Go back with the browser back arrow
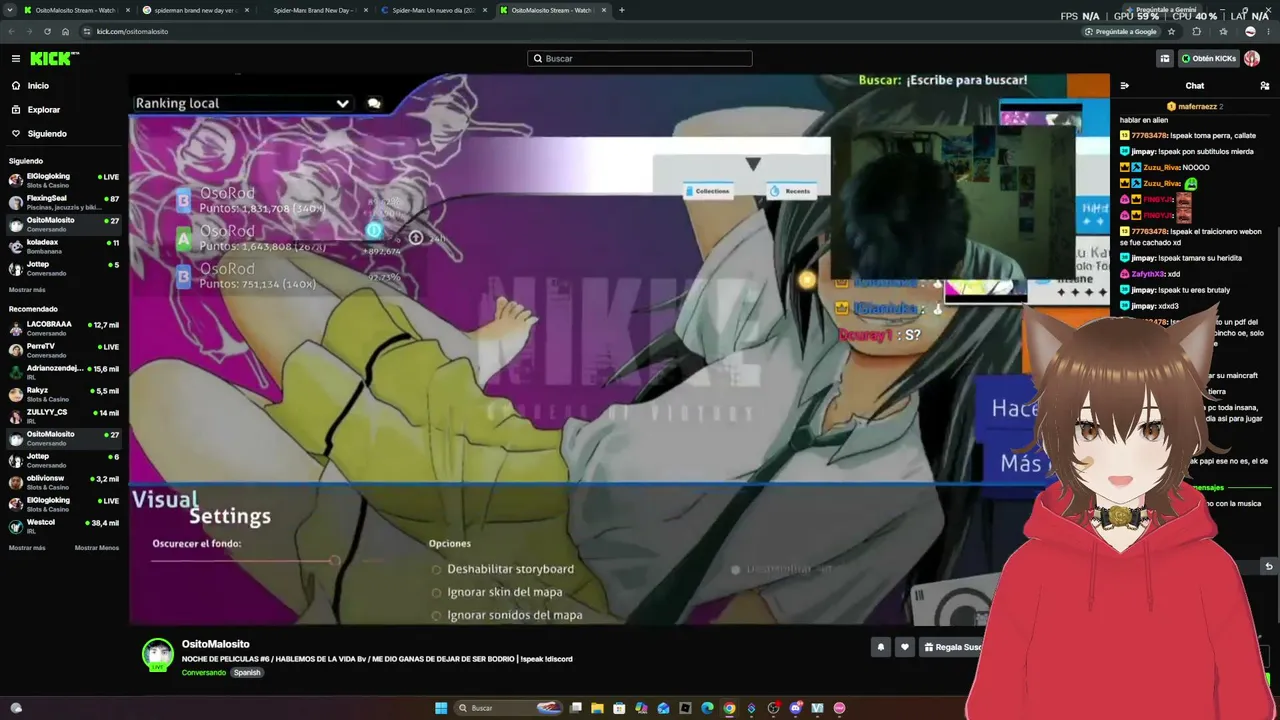Image resolution: width=1280 pixels, height=720 pixels. (12, 31)
